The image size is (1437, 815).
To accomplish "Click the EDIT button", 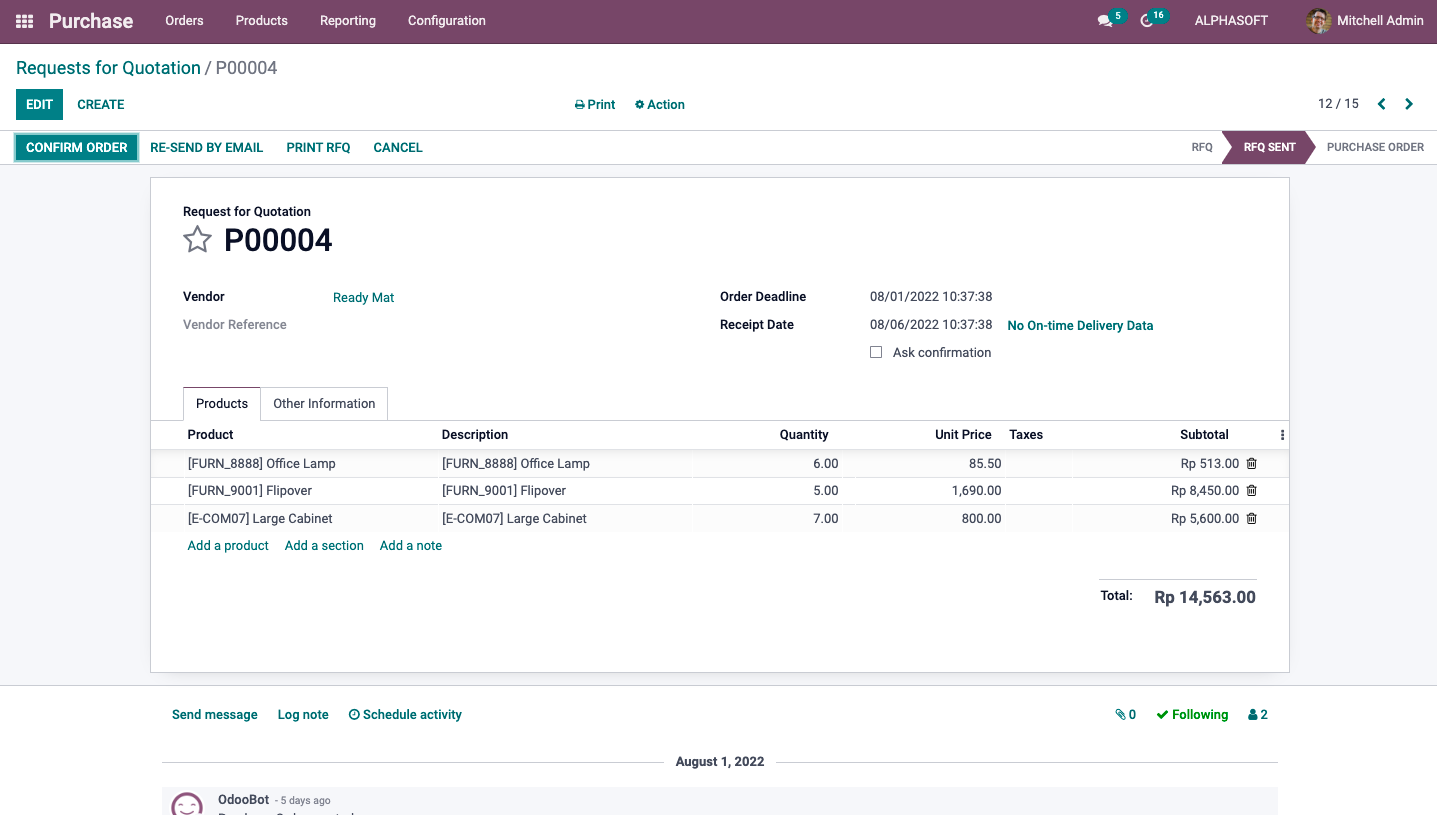I will [40, 105].
